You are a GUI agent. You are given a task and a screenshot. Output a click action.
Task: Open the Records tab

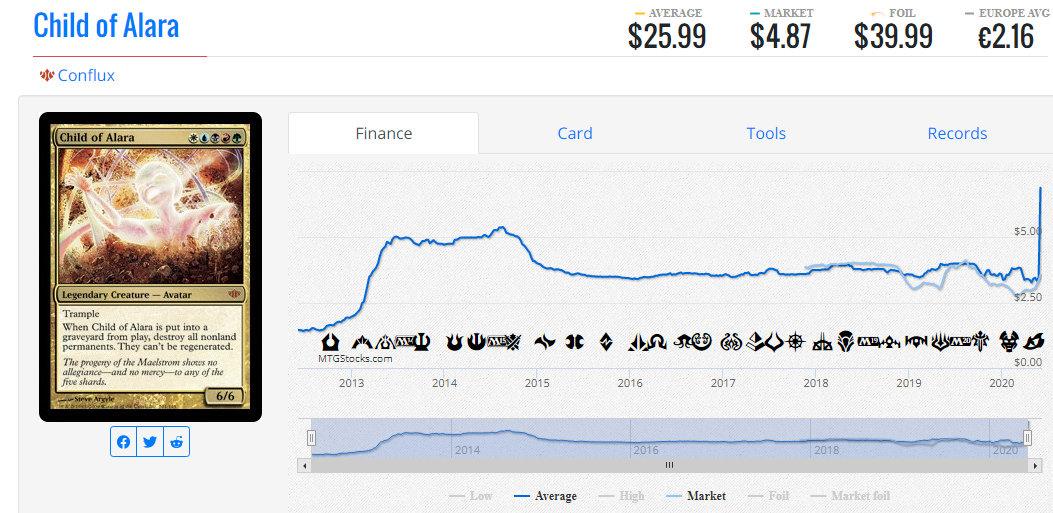coord(957,133)
